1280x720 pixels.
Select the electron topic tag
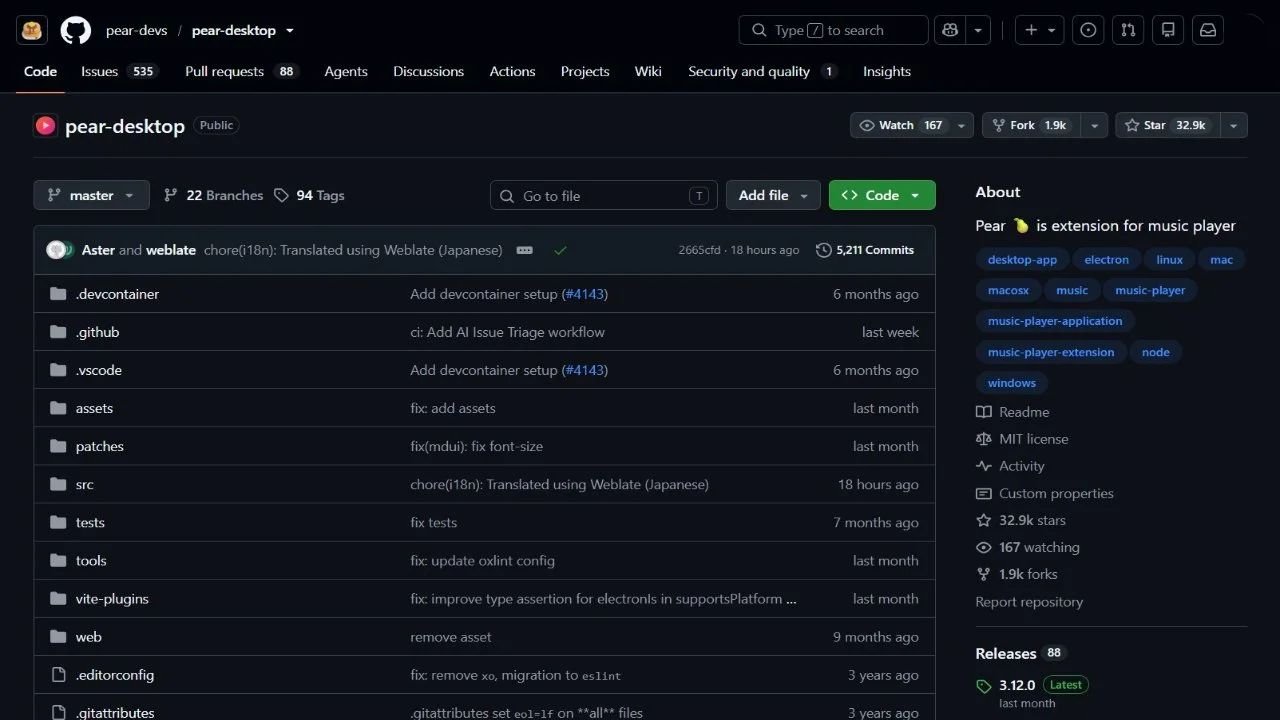click(x=1107, y=260)
